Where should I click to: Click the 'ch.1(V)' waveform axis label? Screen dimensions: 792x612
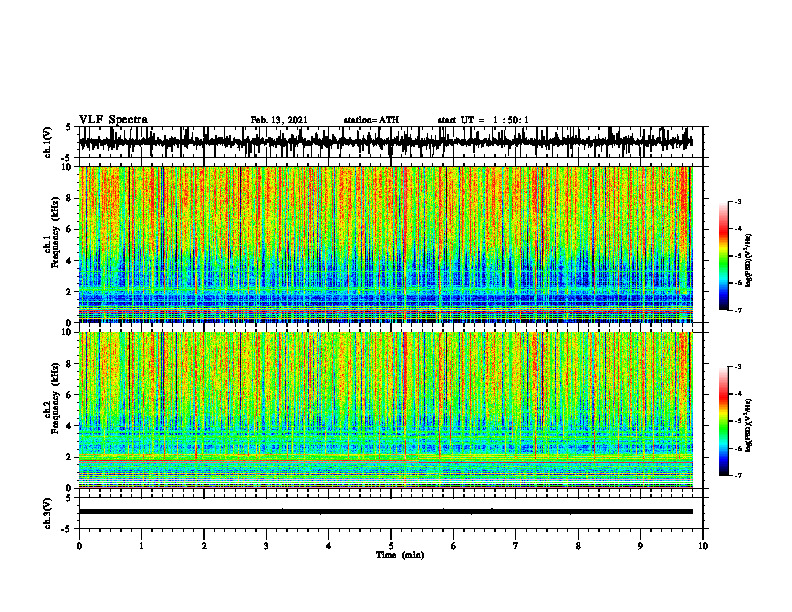click(x=48, y=142)
